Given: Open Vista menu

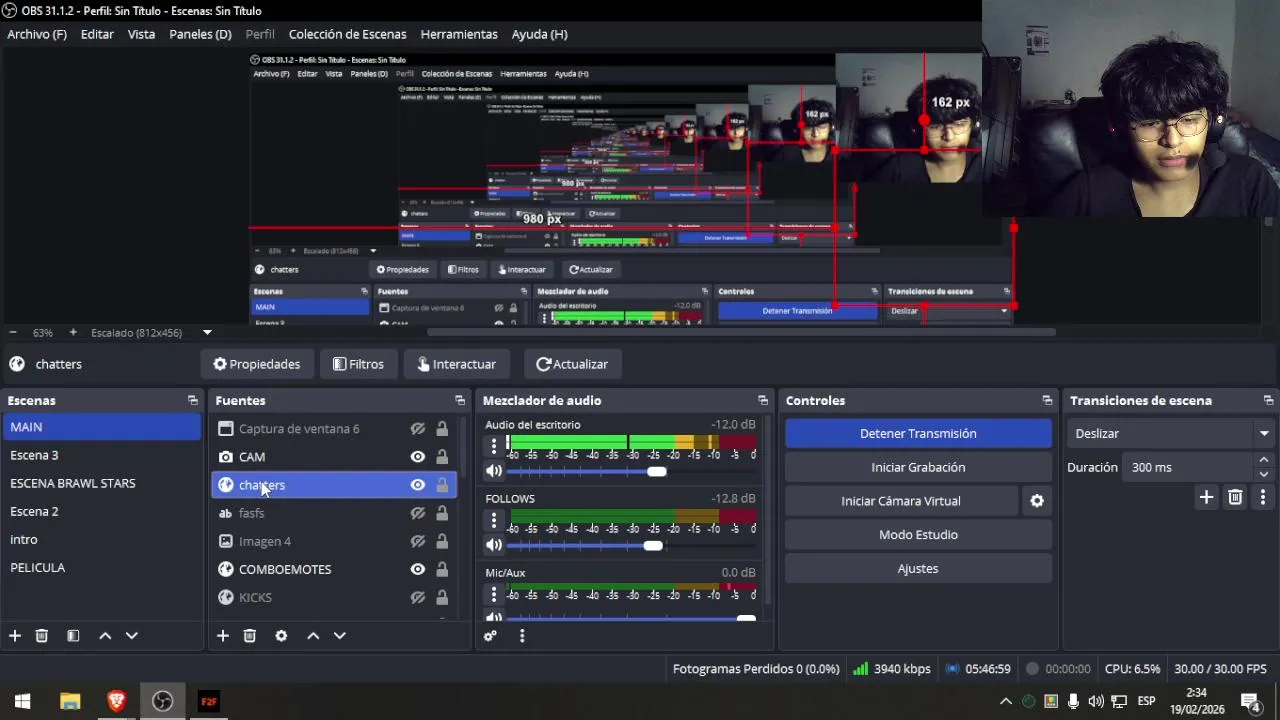Looking at the screenshot, I should [x=141, y=34].
